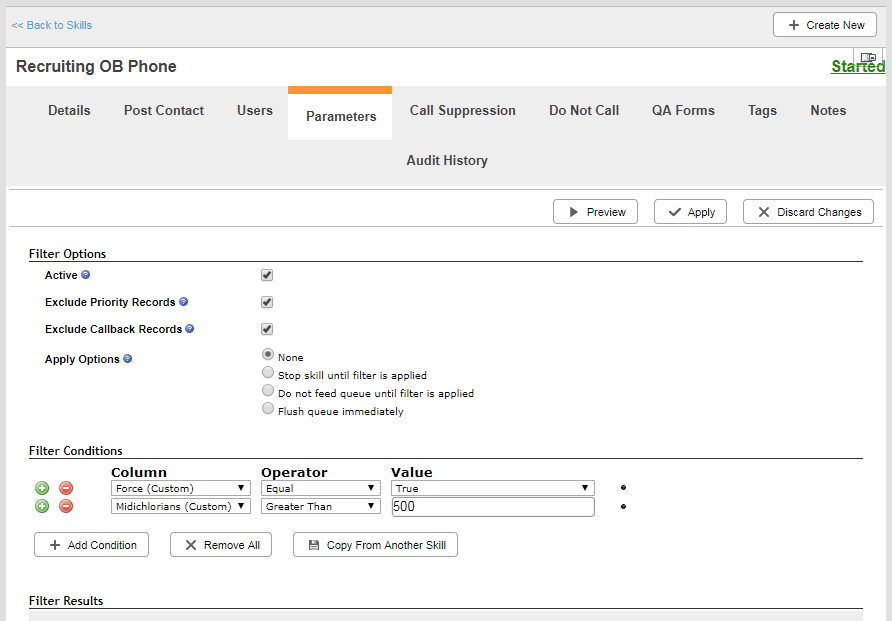Click red remove icon in Force row
Screen dimensions: 892x621
[66, 488]
